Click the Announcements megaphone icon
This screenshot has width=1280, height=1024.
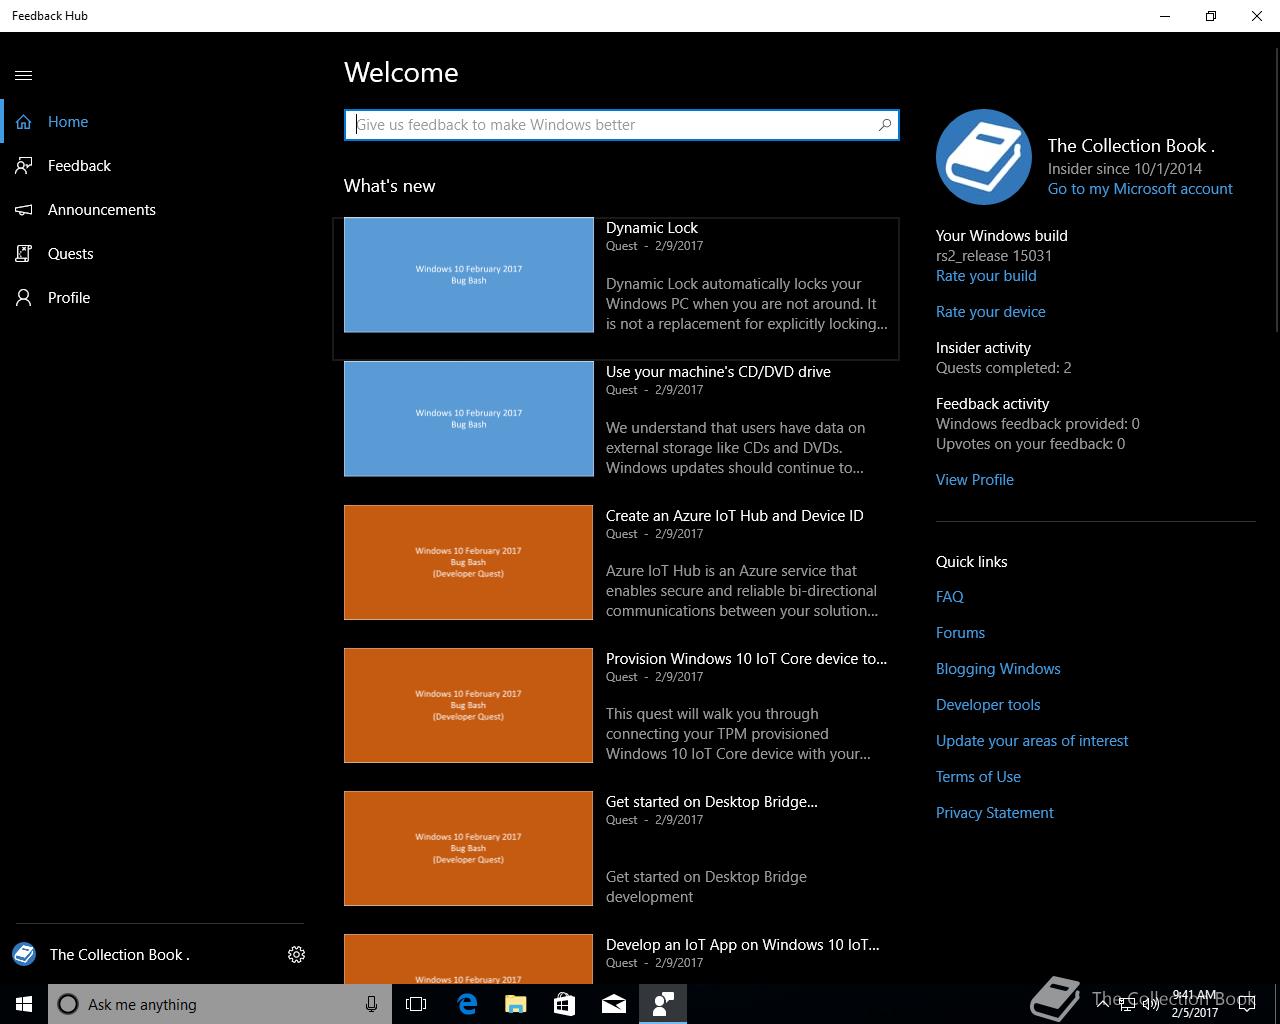(24, 210)
